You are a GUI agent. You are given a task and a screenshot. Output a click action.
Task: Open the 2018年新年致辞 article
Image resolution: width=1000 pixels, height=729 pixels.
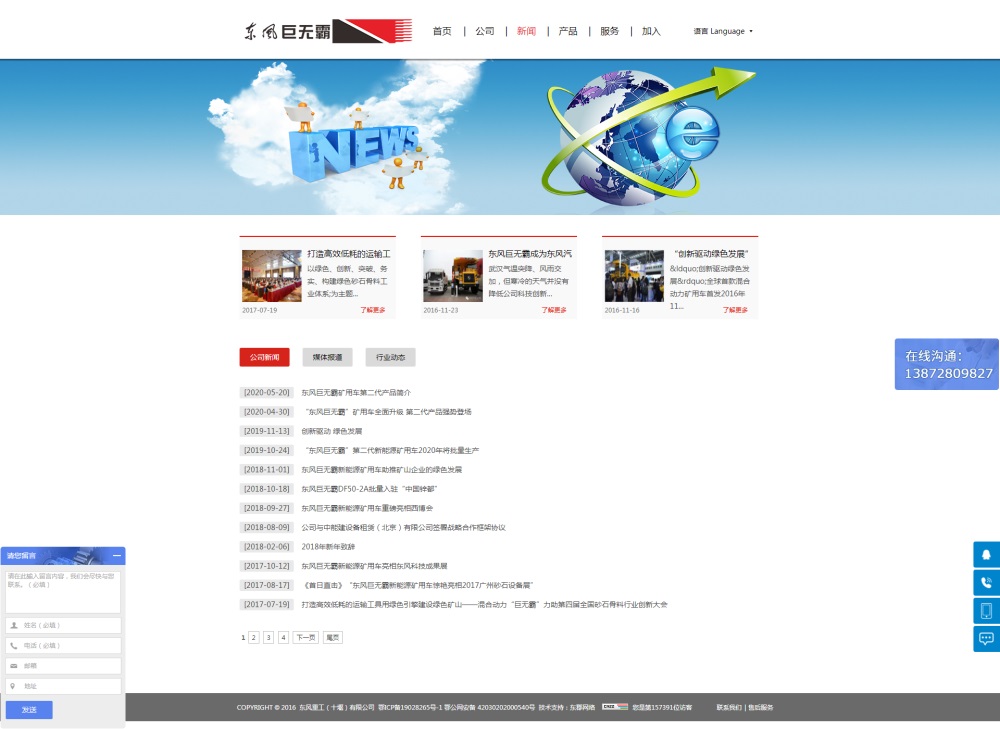tap(328, 547)
